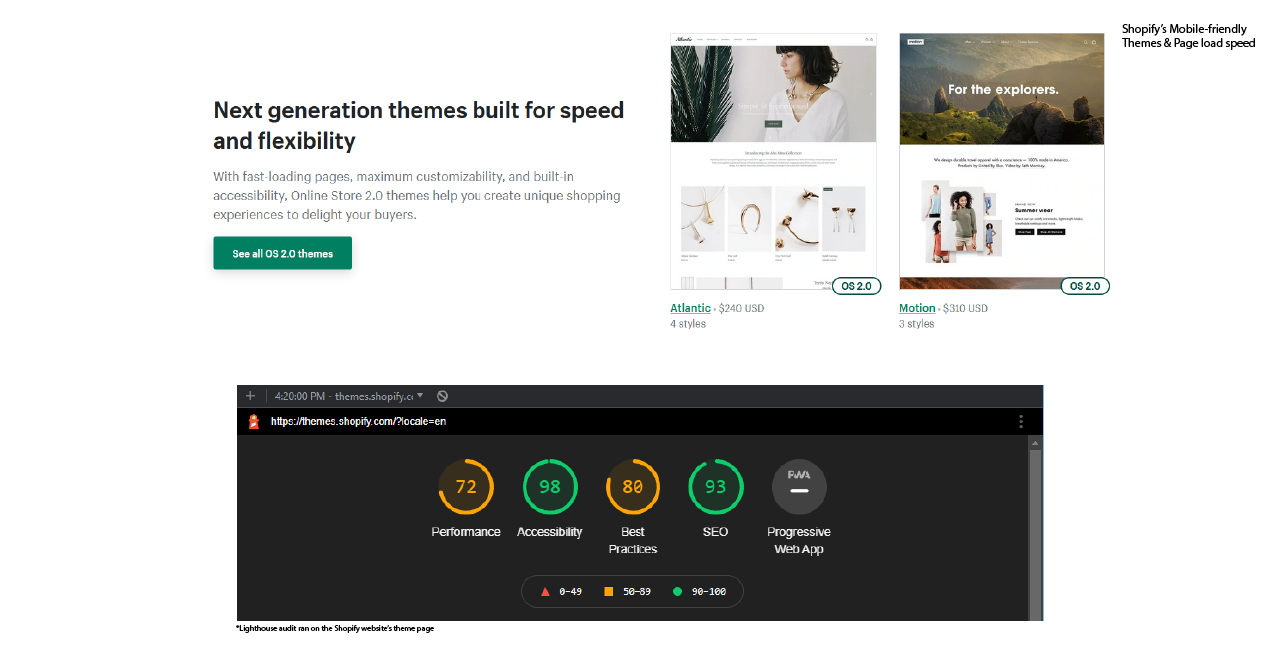Open the Lighthouse three-dot tools menu
The width and height of the screenshot is (1280, 654).
1021,421
